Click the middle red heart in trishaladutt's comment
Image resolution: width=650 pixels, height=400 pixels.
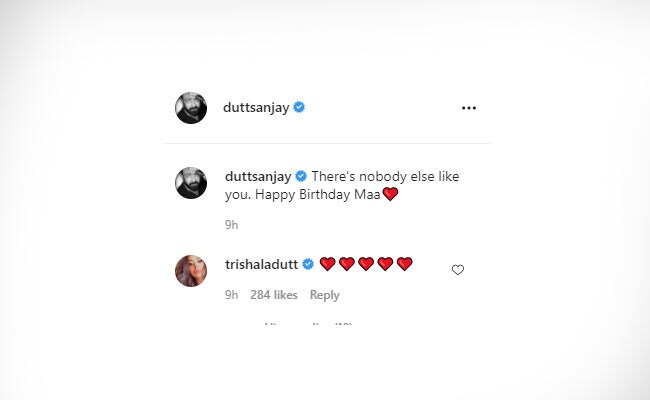point(366,264)
